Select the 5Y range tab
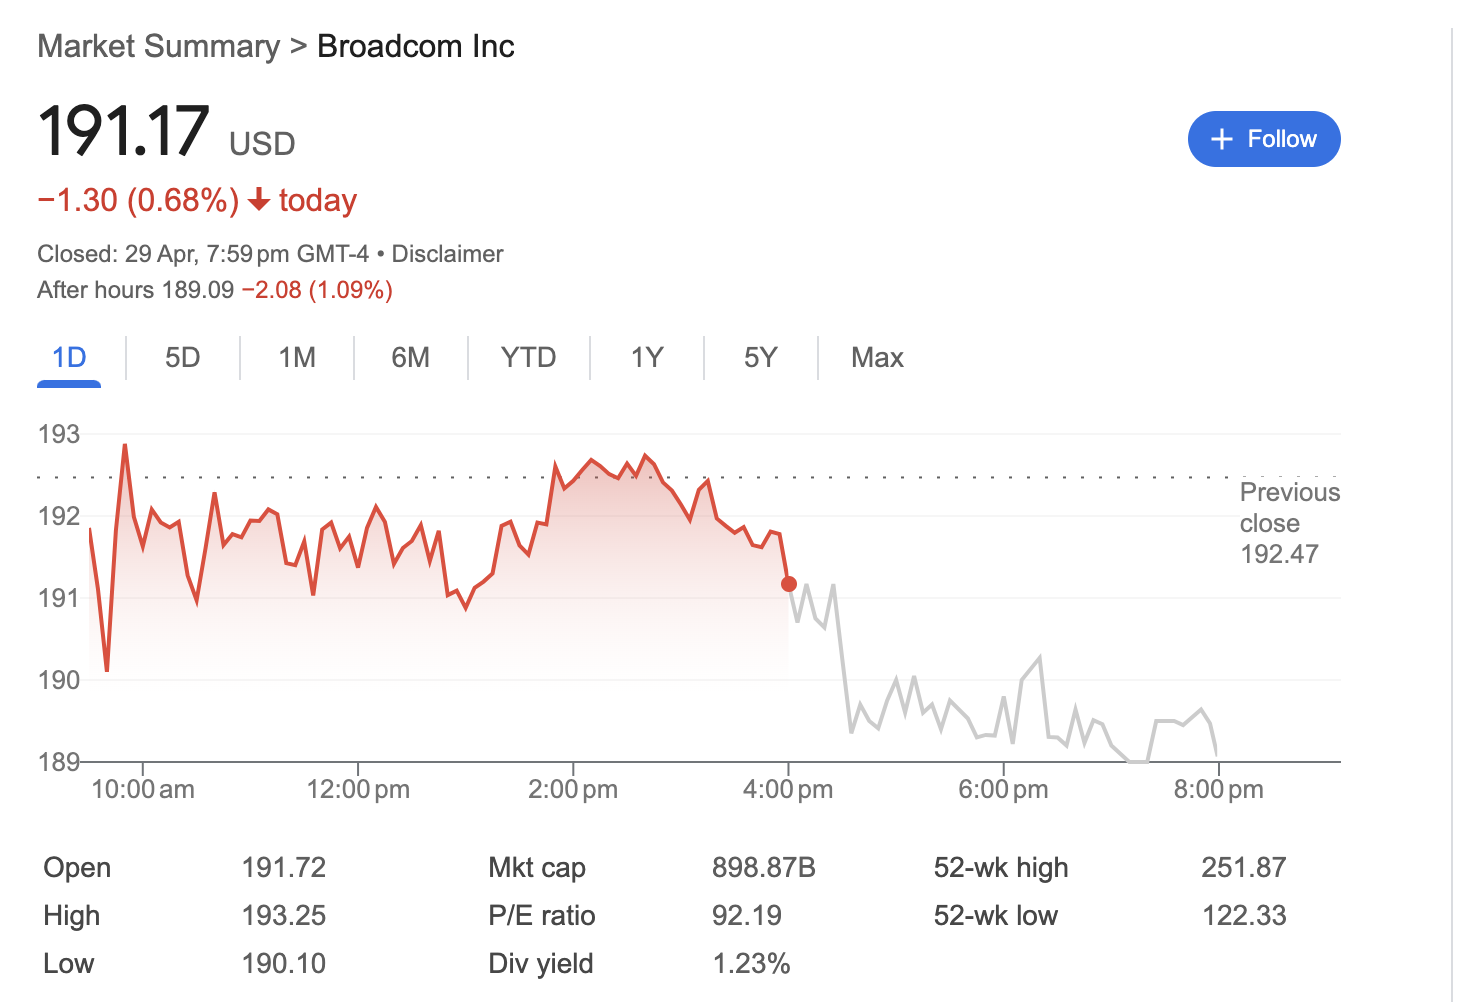 coord(761,358)
